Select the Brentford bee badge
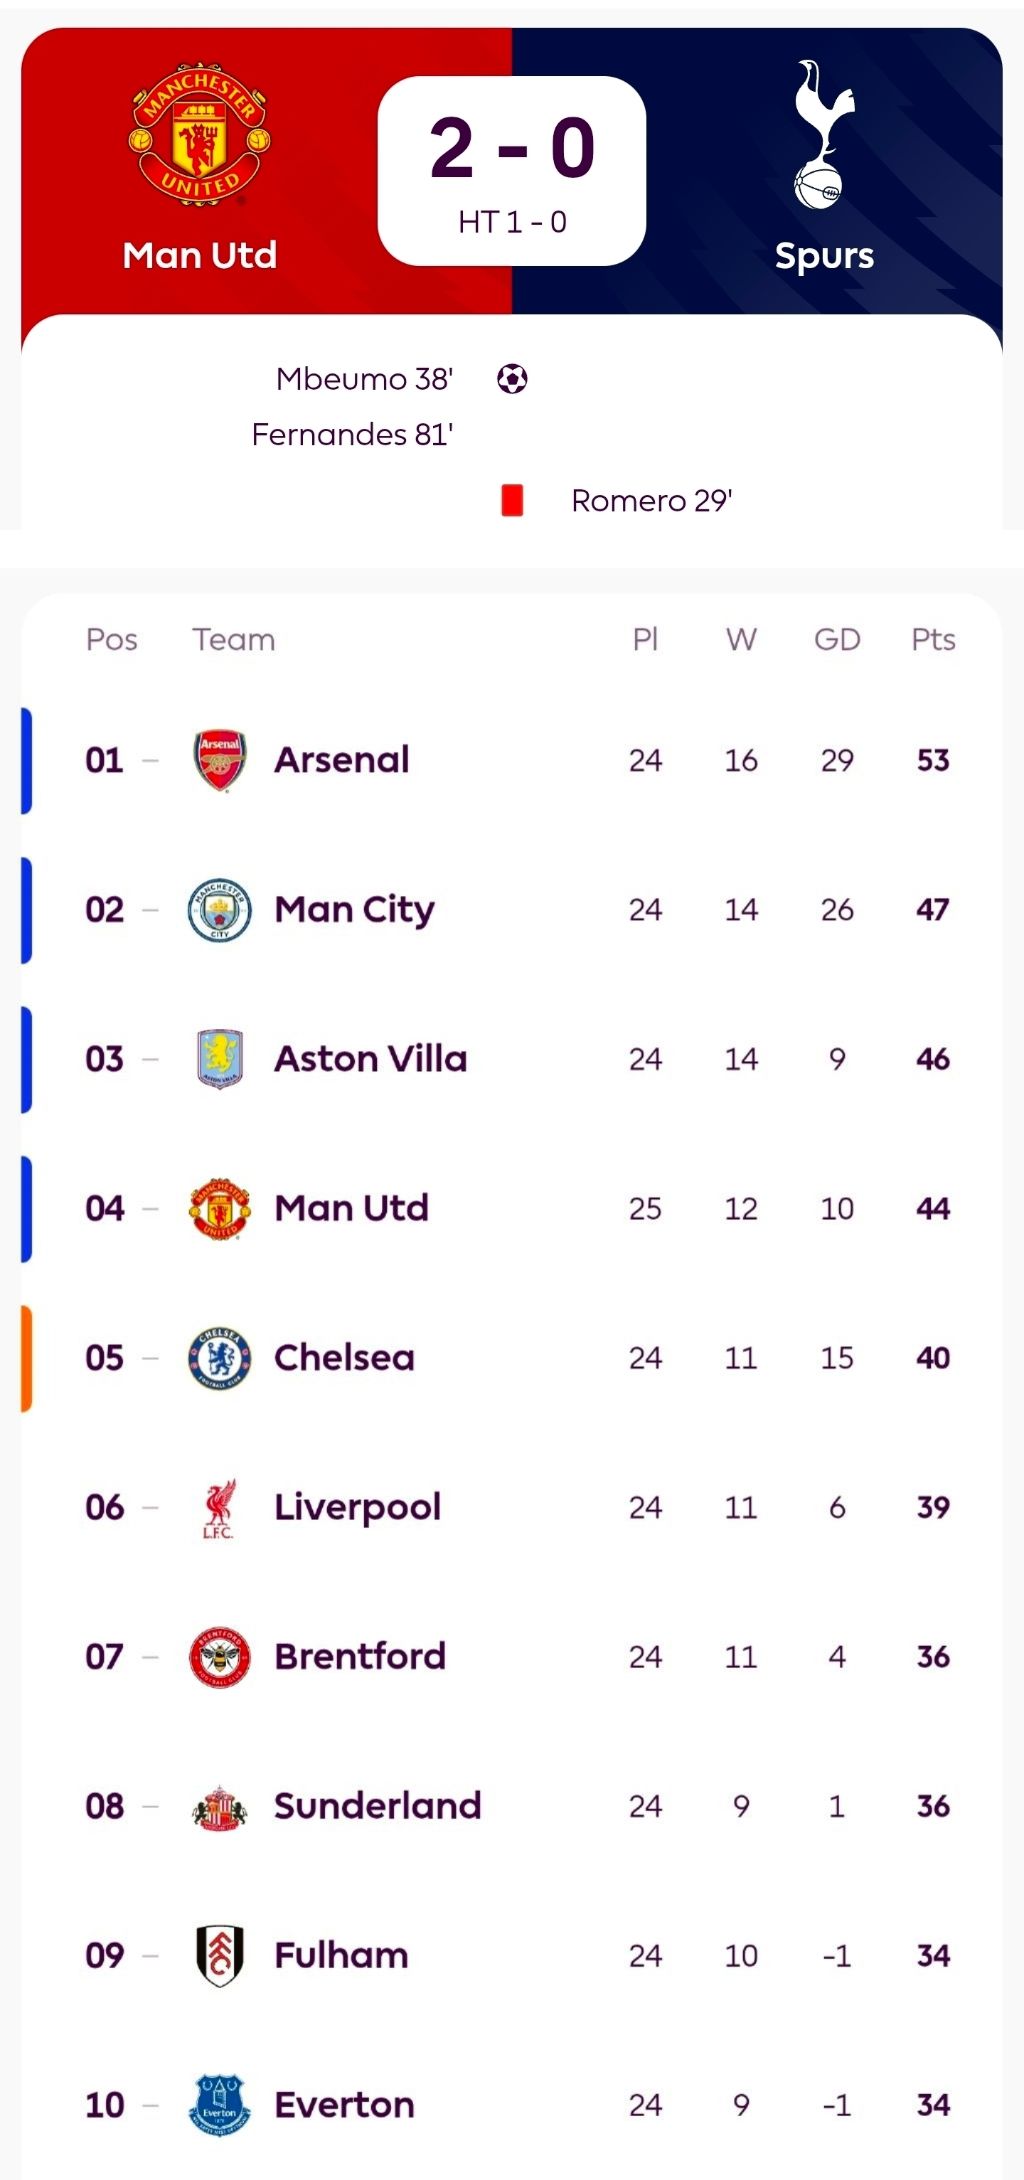The height and width of the screenshot is (2180, 1024). 219,1656
